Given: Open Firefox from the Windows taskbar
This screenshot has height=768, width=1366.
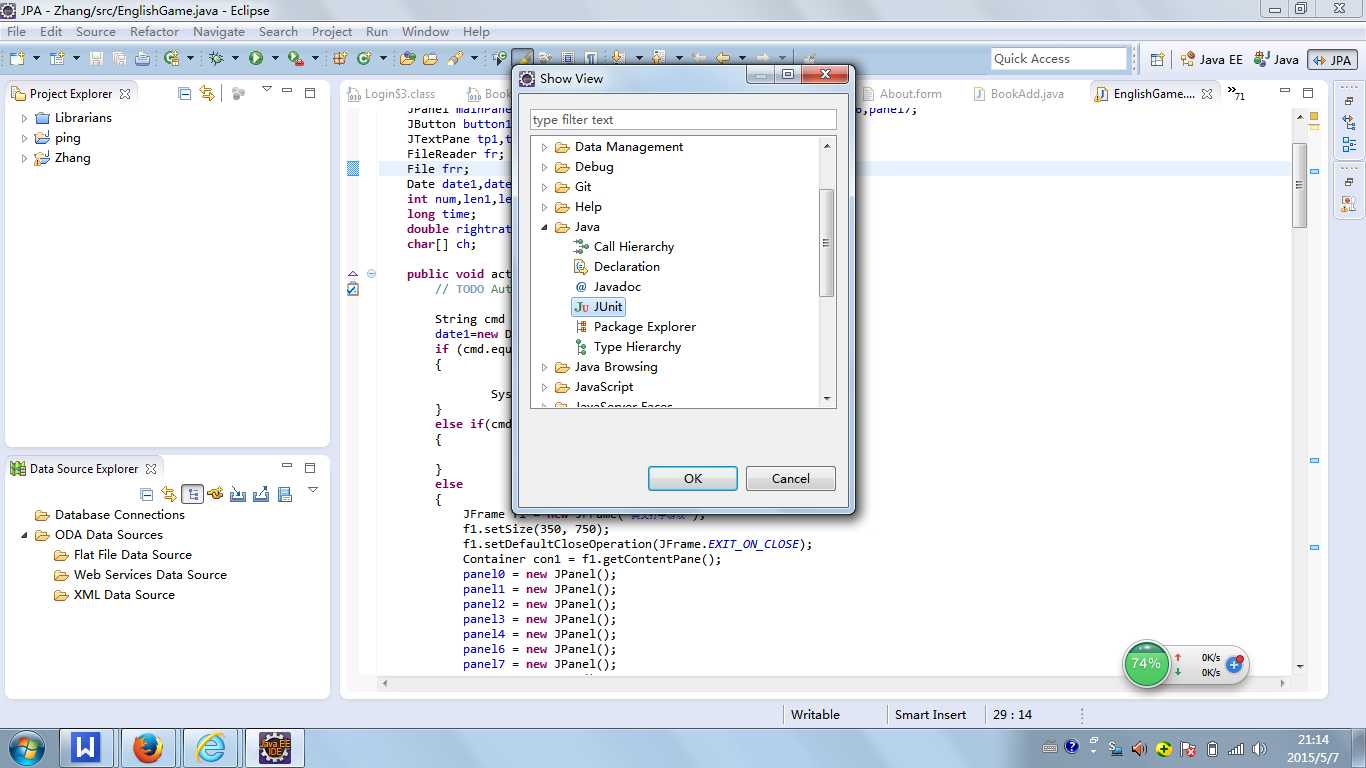Looking at the screenshot, I should click(x=148, y=747).
